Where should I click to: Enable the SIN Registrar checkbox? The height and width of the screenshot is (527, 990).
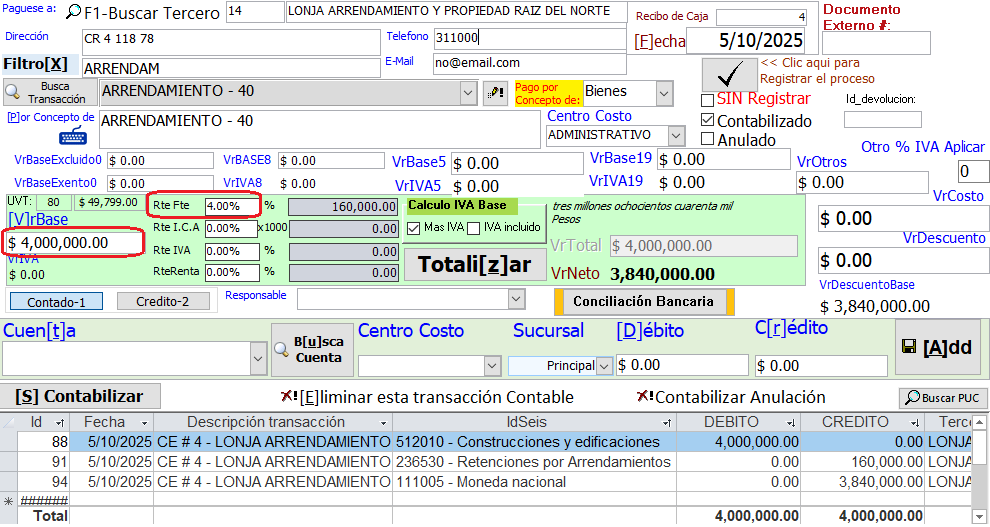pyautogui.click(x=708, y=100)
